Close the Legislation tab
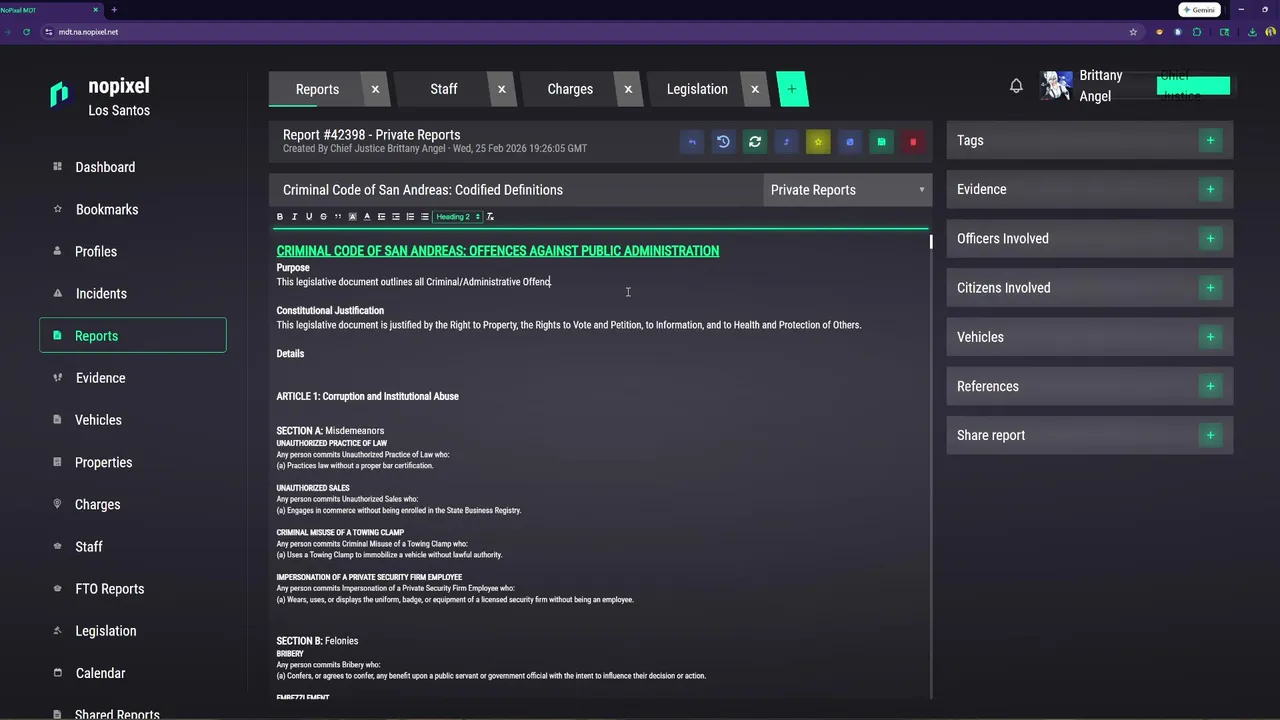The width and height of the screenshot is (1280, 720). (x=755, y=89)
